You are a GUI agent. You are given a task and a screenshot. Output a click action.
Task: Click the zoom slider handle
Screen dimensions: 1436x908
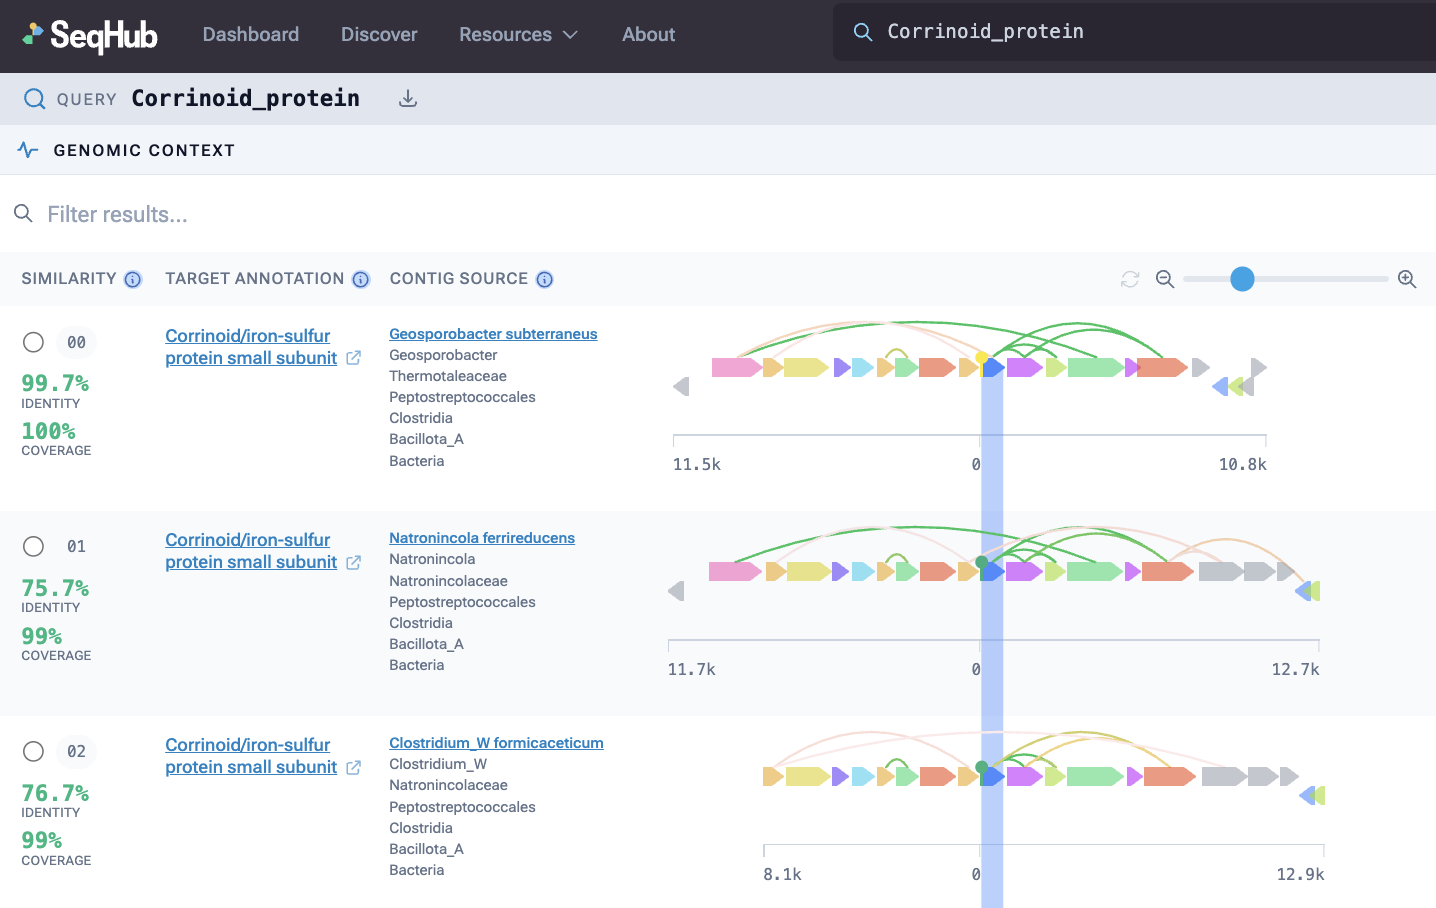(1242, 279)
